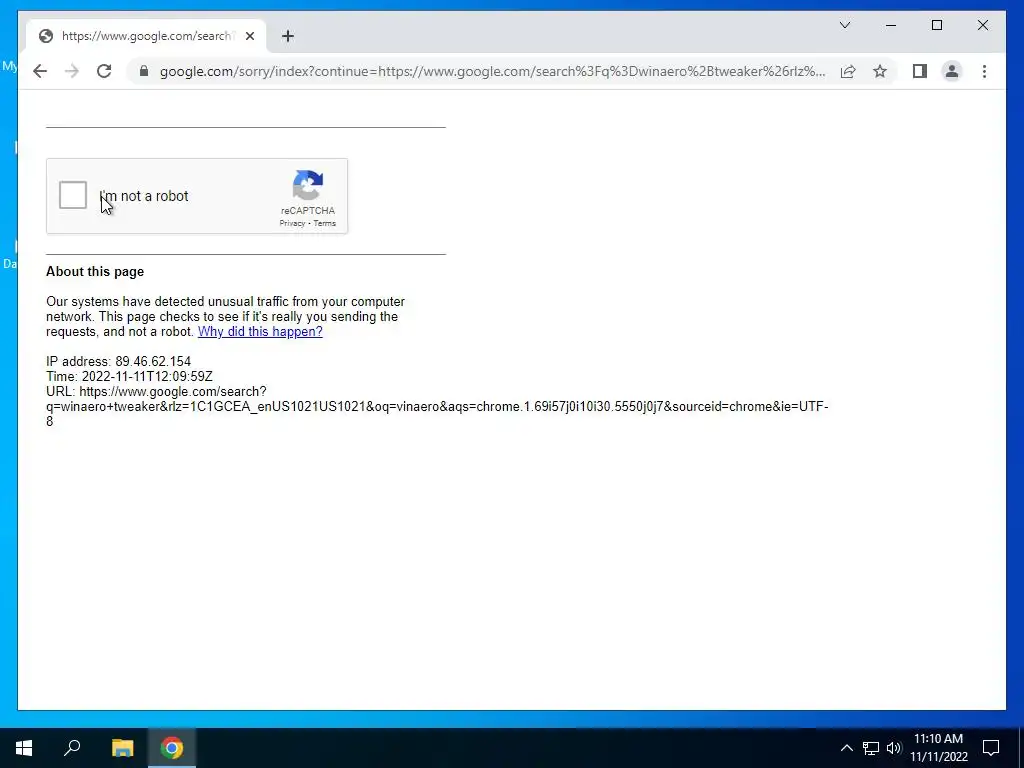Open the Why did this happen? link
Image resolution: width=1024 pixels, height=768 pixels.
260,331
